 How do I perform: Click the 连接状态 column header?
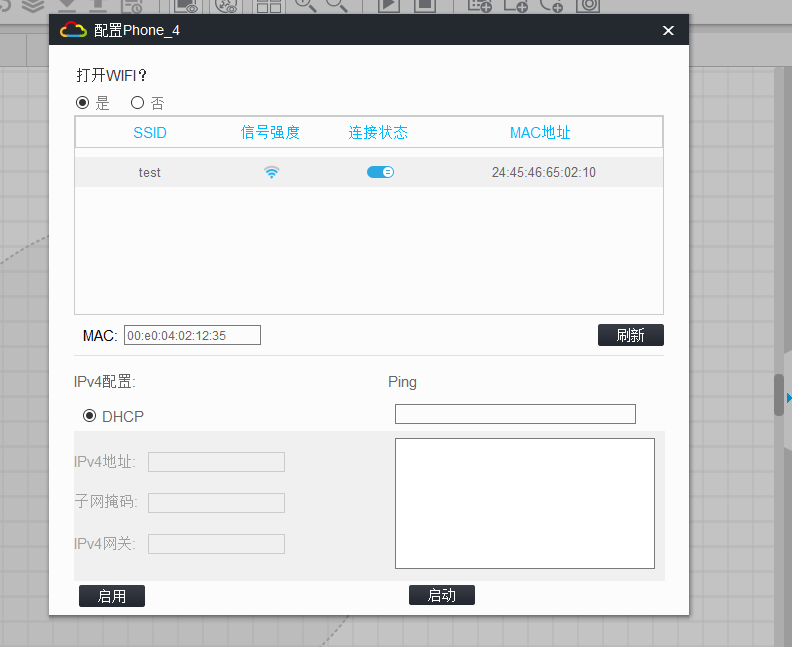(x=378, y=132)
